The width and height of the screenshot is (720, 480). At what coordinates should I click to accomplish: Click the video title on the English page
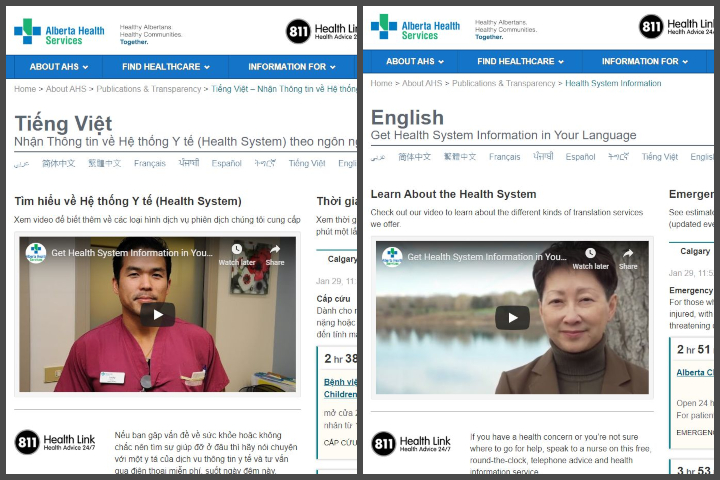pos(487,257)
